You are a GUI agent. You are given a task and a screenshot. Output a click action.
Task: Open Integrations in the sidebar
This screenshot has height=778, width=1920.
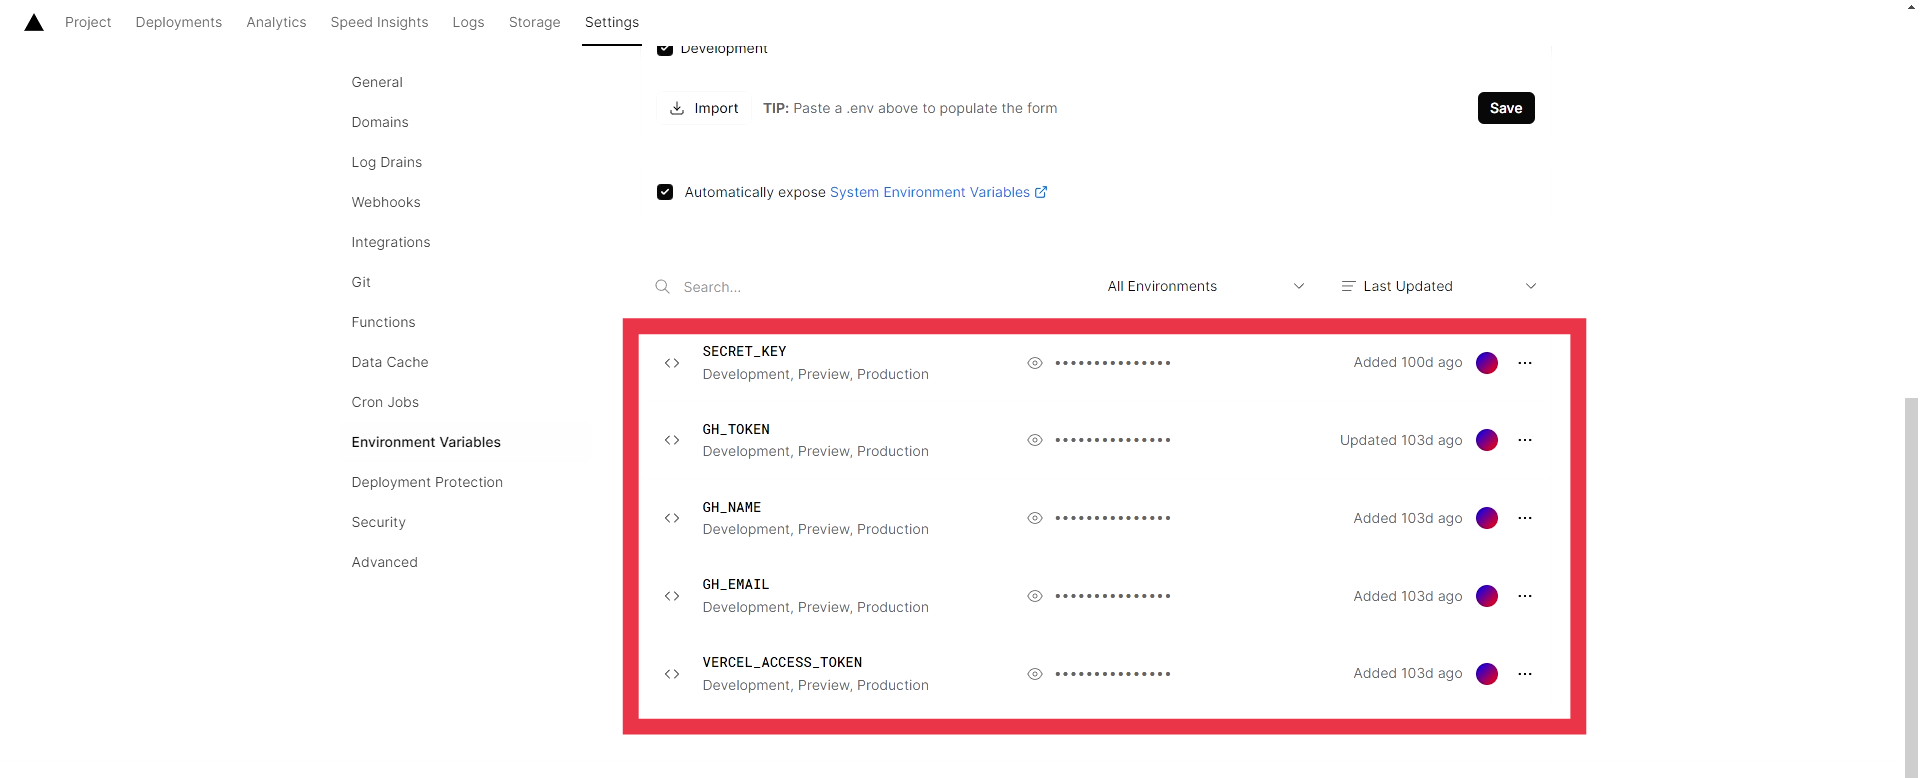(391, 242)
